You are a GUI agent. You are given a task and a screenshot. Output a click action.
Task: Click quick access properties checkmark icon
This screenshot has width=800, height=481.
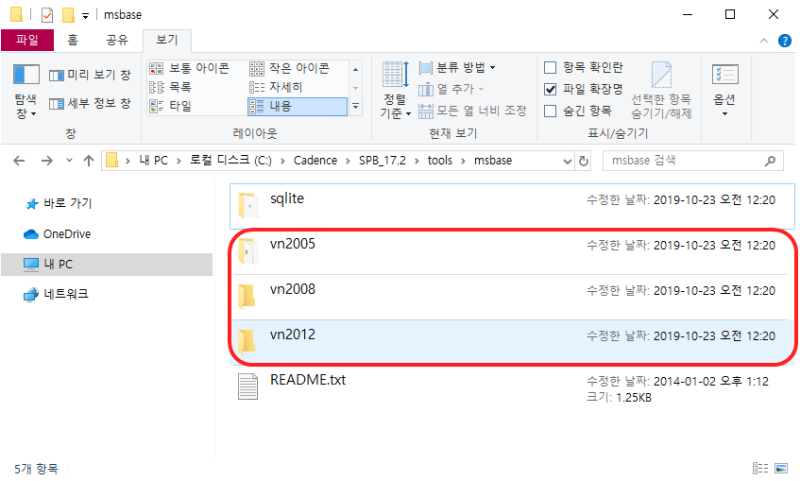tap(47, 15)
